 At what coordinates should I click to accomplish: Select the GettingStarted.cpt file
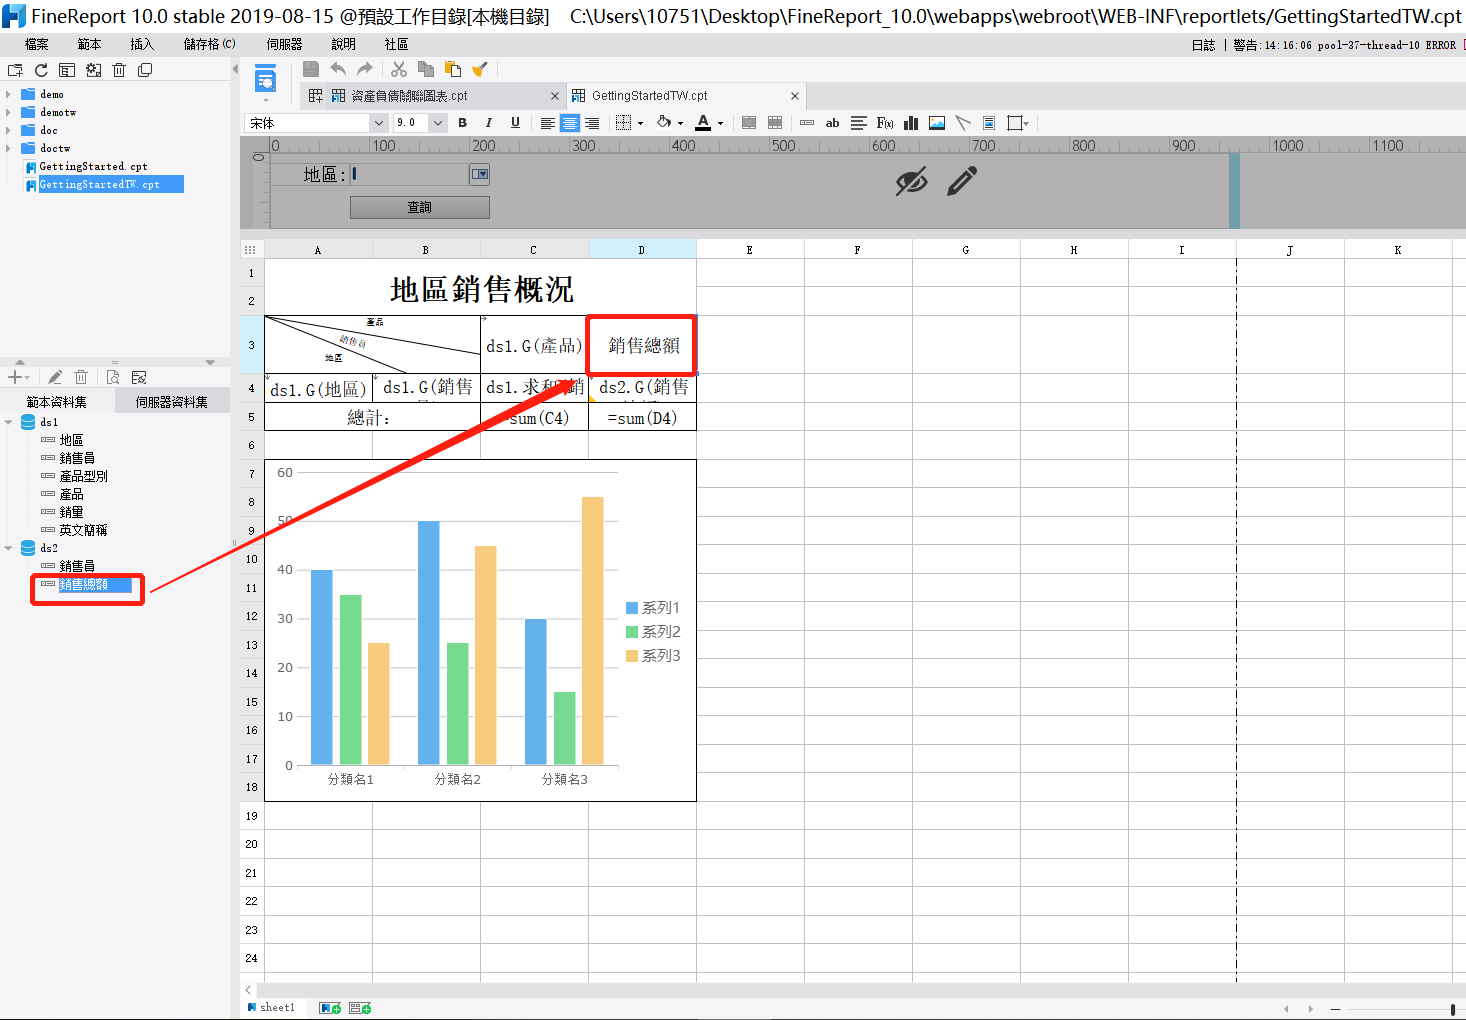click(93, 166)
